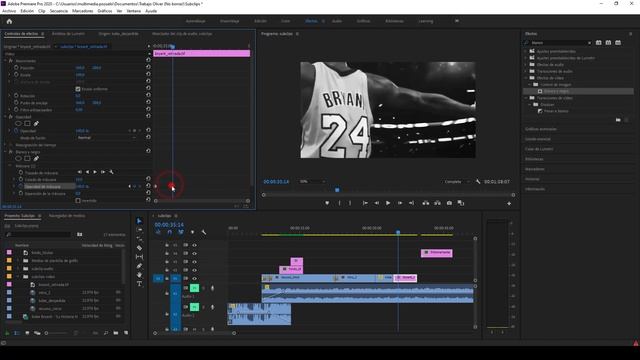640x360 pixels.
Task: Open the Historial panel
Action: point(532,179)
